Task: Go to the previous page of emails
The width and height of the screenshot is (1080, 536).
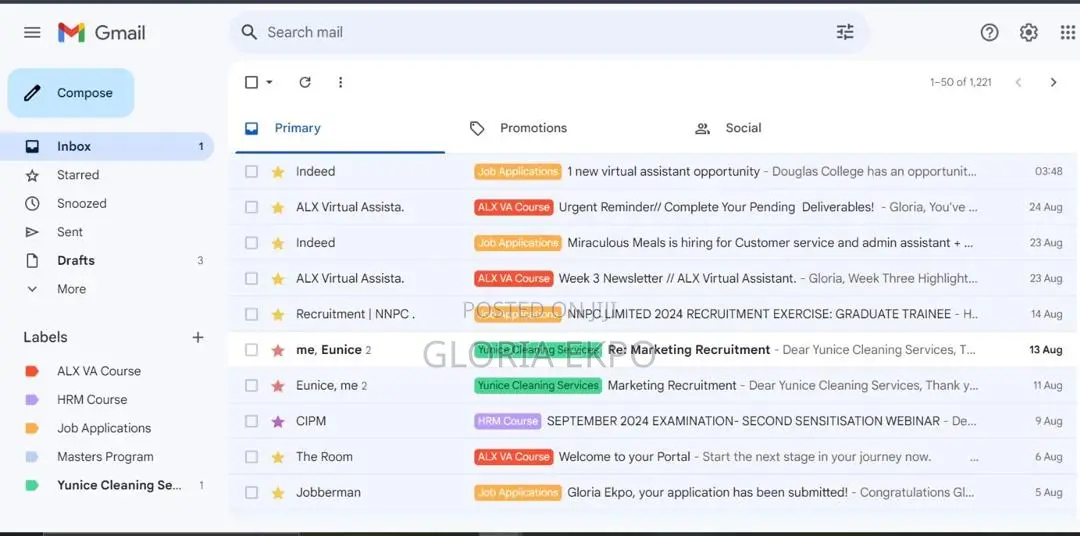Action: (x=1018, y=82)
